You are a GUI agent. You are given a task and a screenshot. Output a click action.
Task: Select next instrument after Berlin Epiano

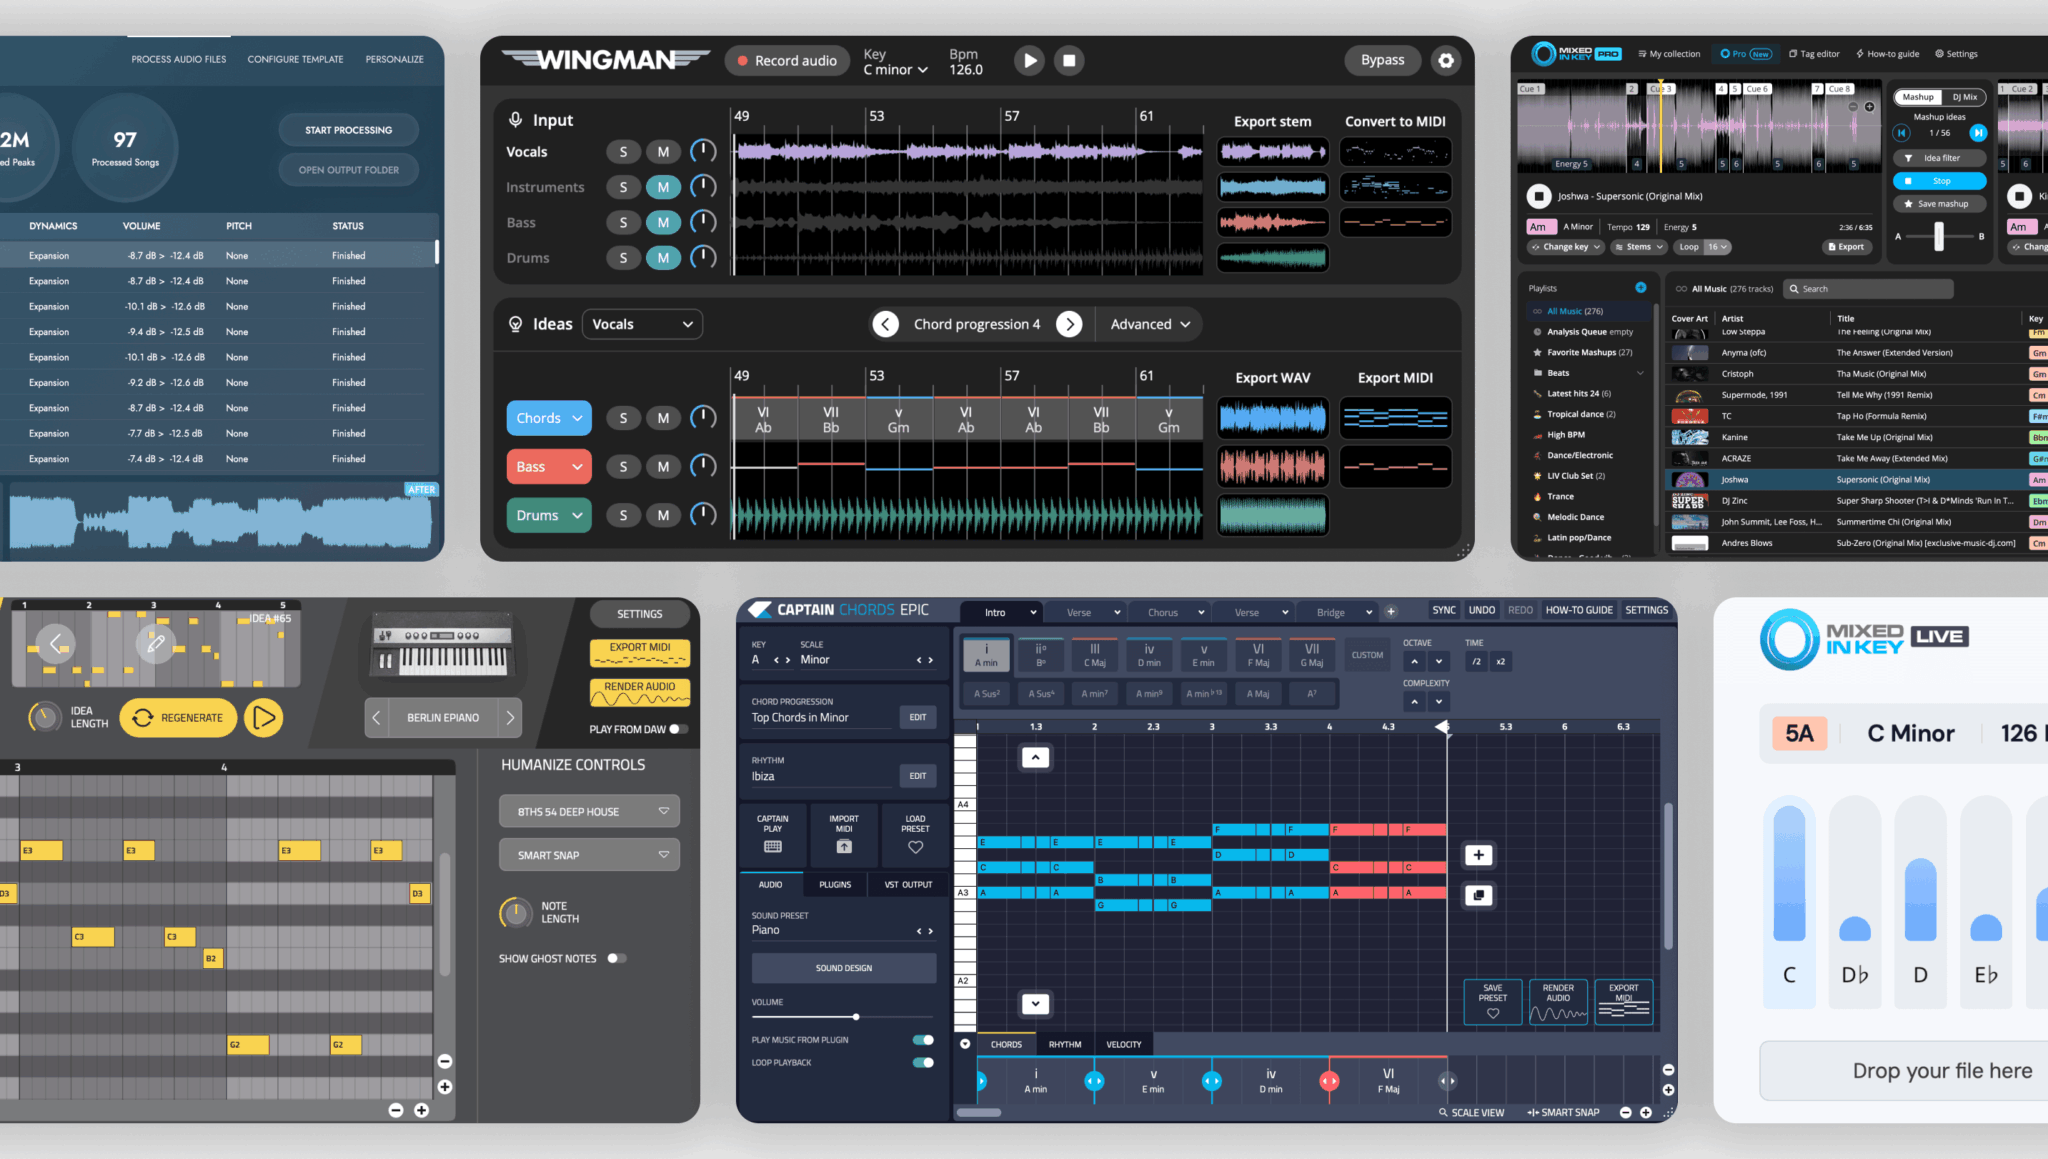tap(510, 718)
